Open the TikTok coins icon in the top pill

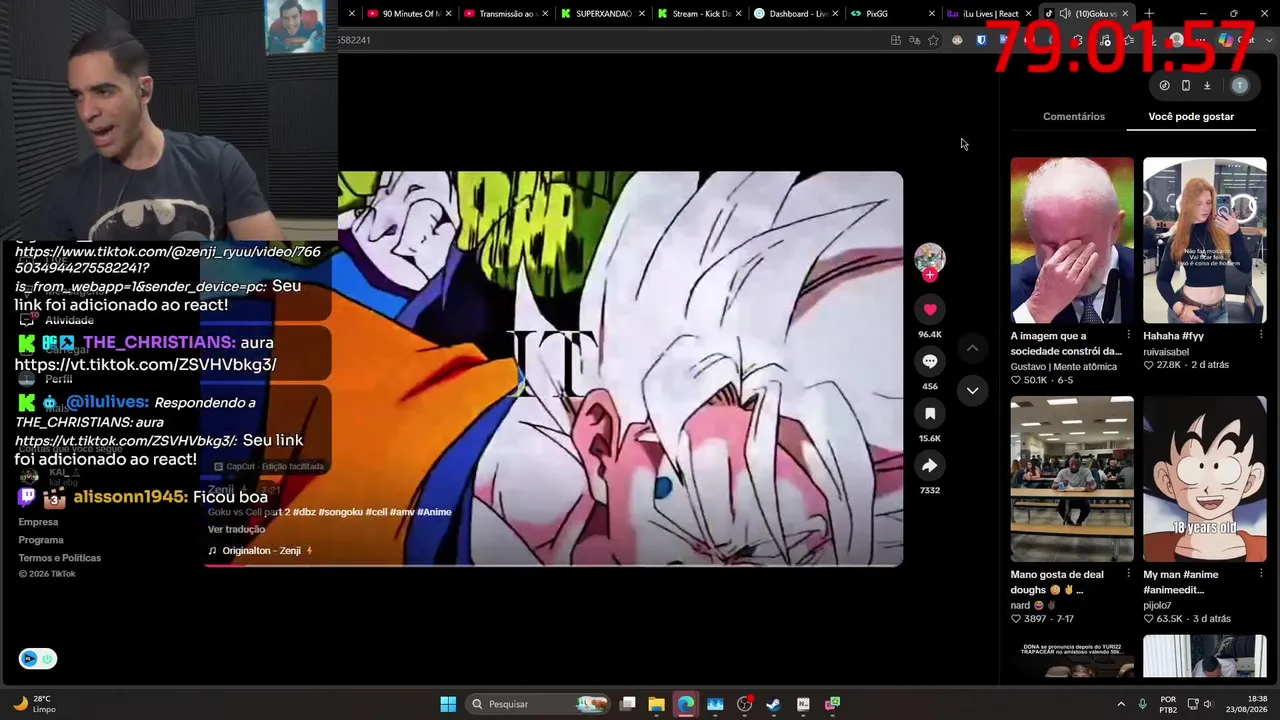1164,86
